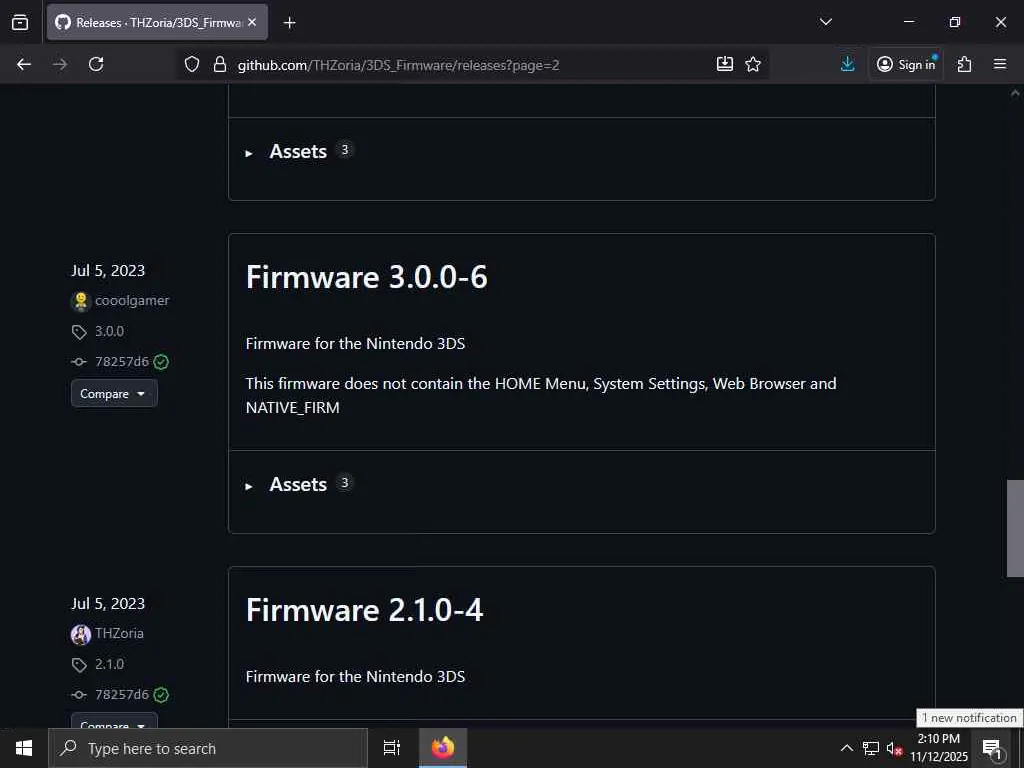1024x768 pixels.
Task: Click the verified check icon beside 3.0.0 commit
Action: click(x=161, y=362)
